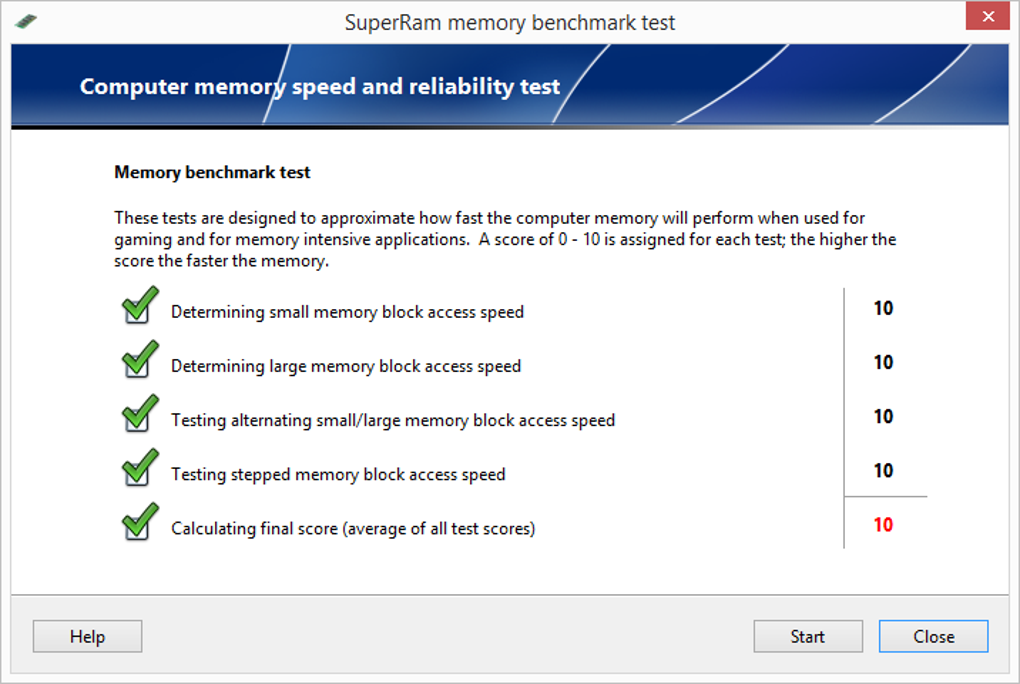Click the final score calculation checkmark
The image size is (1020, 684).
tap(139, 522)
